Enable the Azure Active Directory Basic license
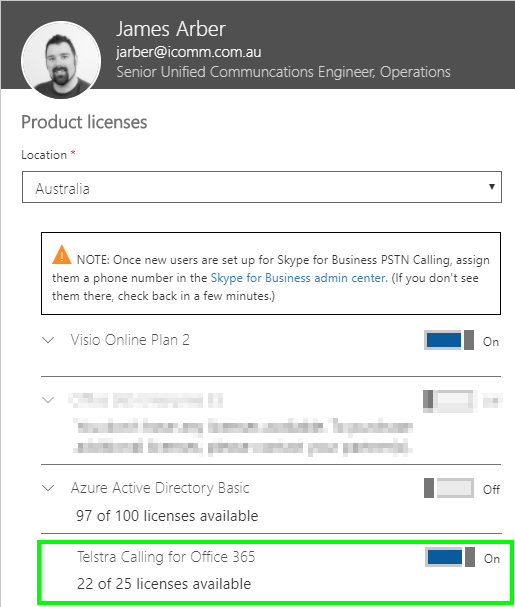Image resolution: width=515 pixels, height=607 pixels. pyautogui.click(x=449, y=488)
